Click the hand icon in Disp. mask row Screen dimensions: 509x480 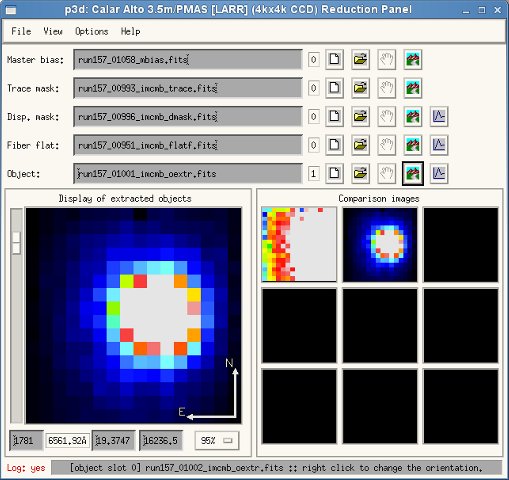pyautogui.click(x=387, y=117)
